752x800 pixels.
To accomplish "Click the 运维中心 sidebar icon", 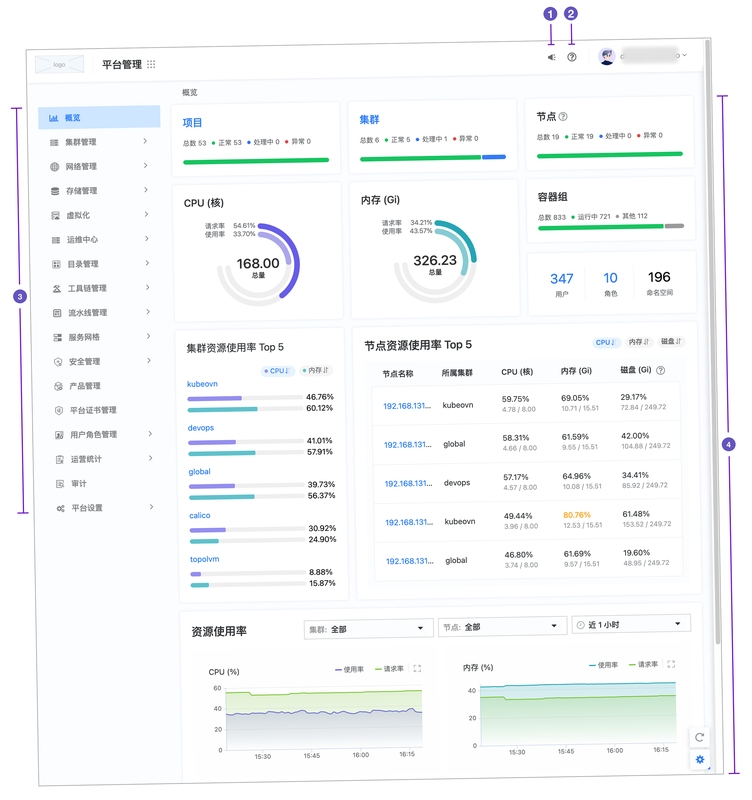I will 56,240.
